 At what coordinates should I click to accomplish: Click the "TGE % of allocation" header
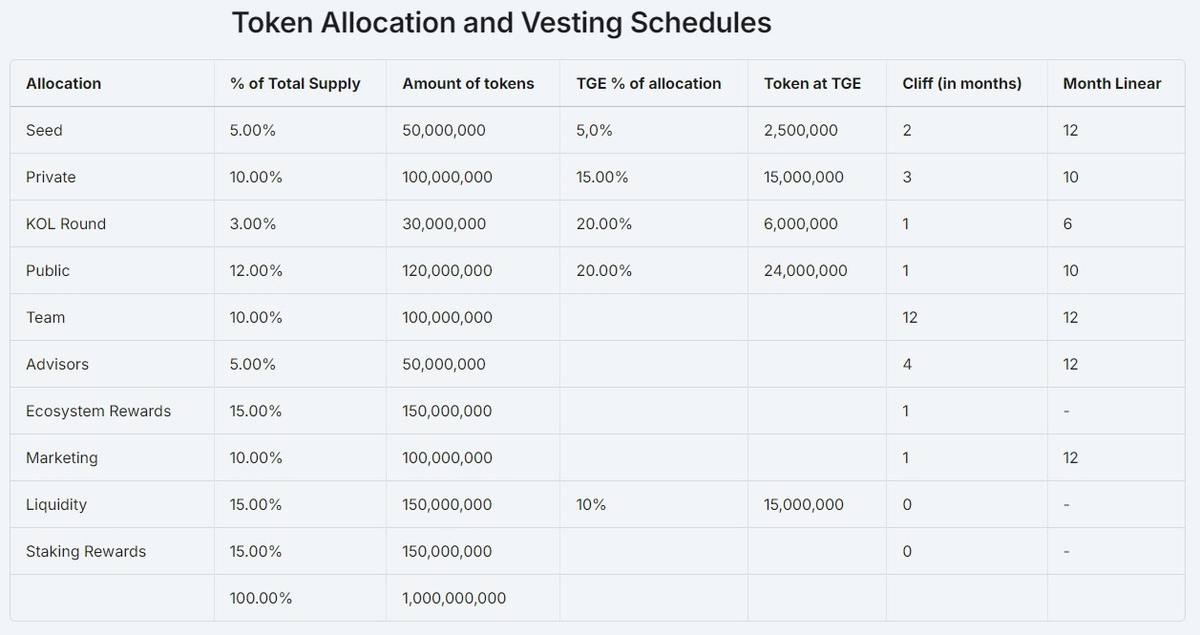tap(648, 84)
